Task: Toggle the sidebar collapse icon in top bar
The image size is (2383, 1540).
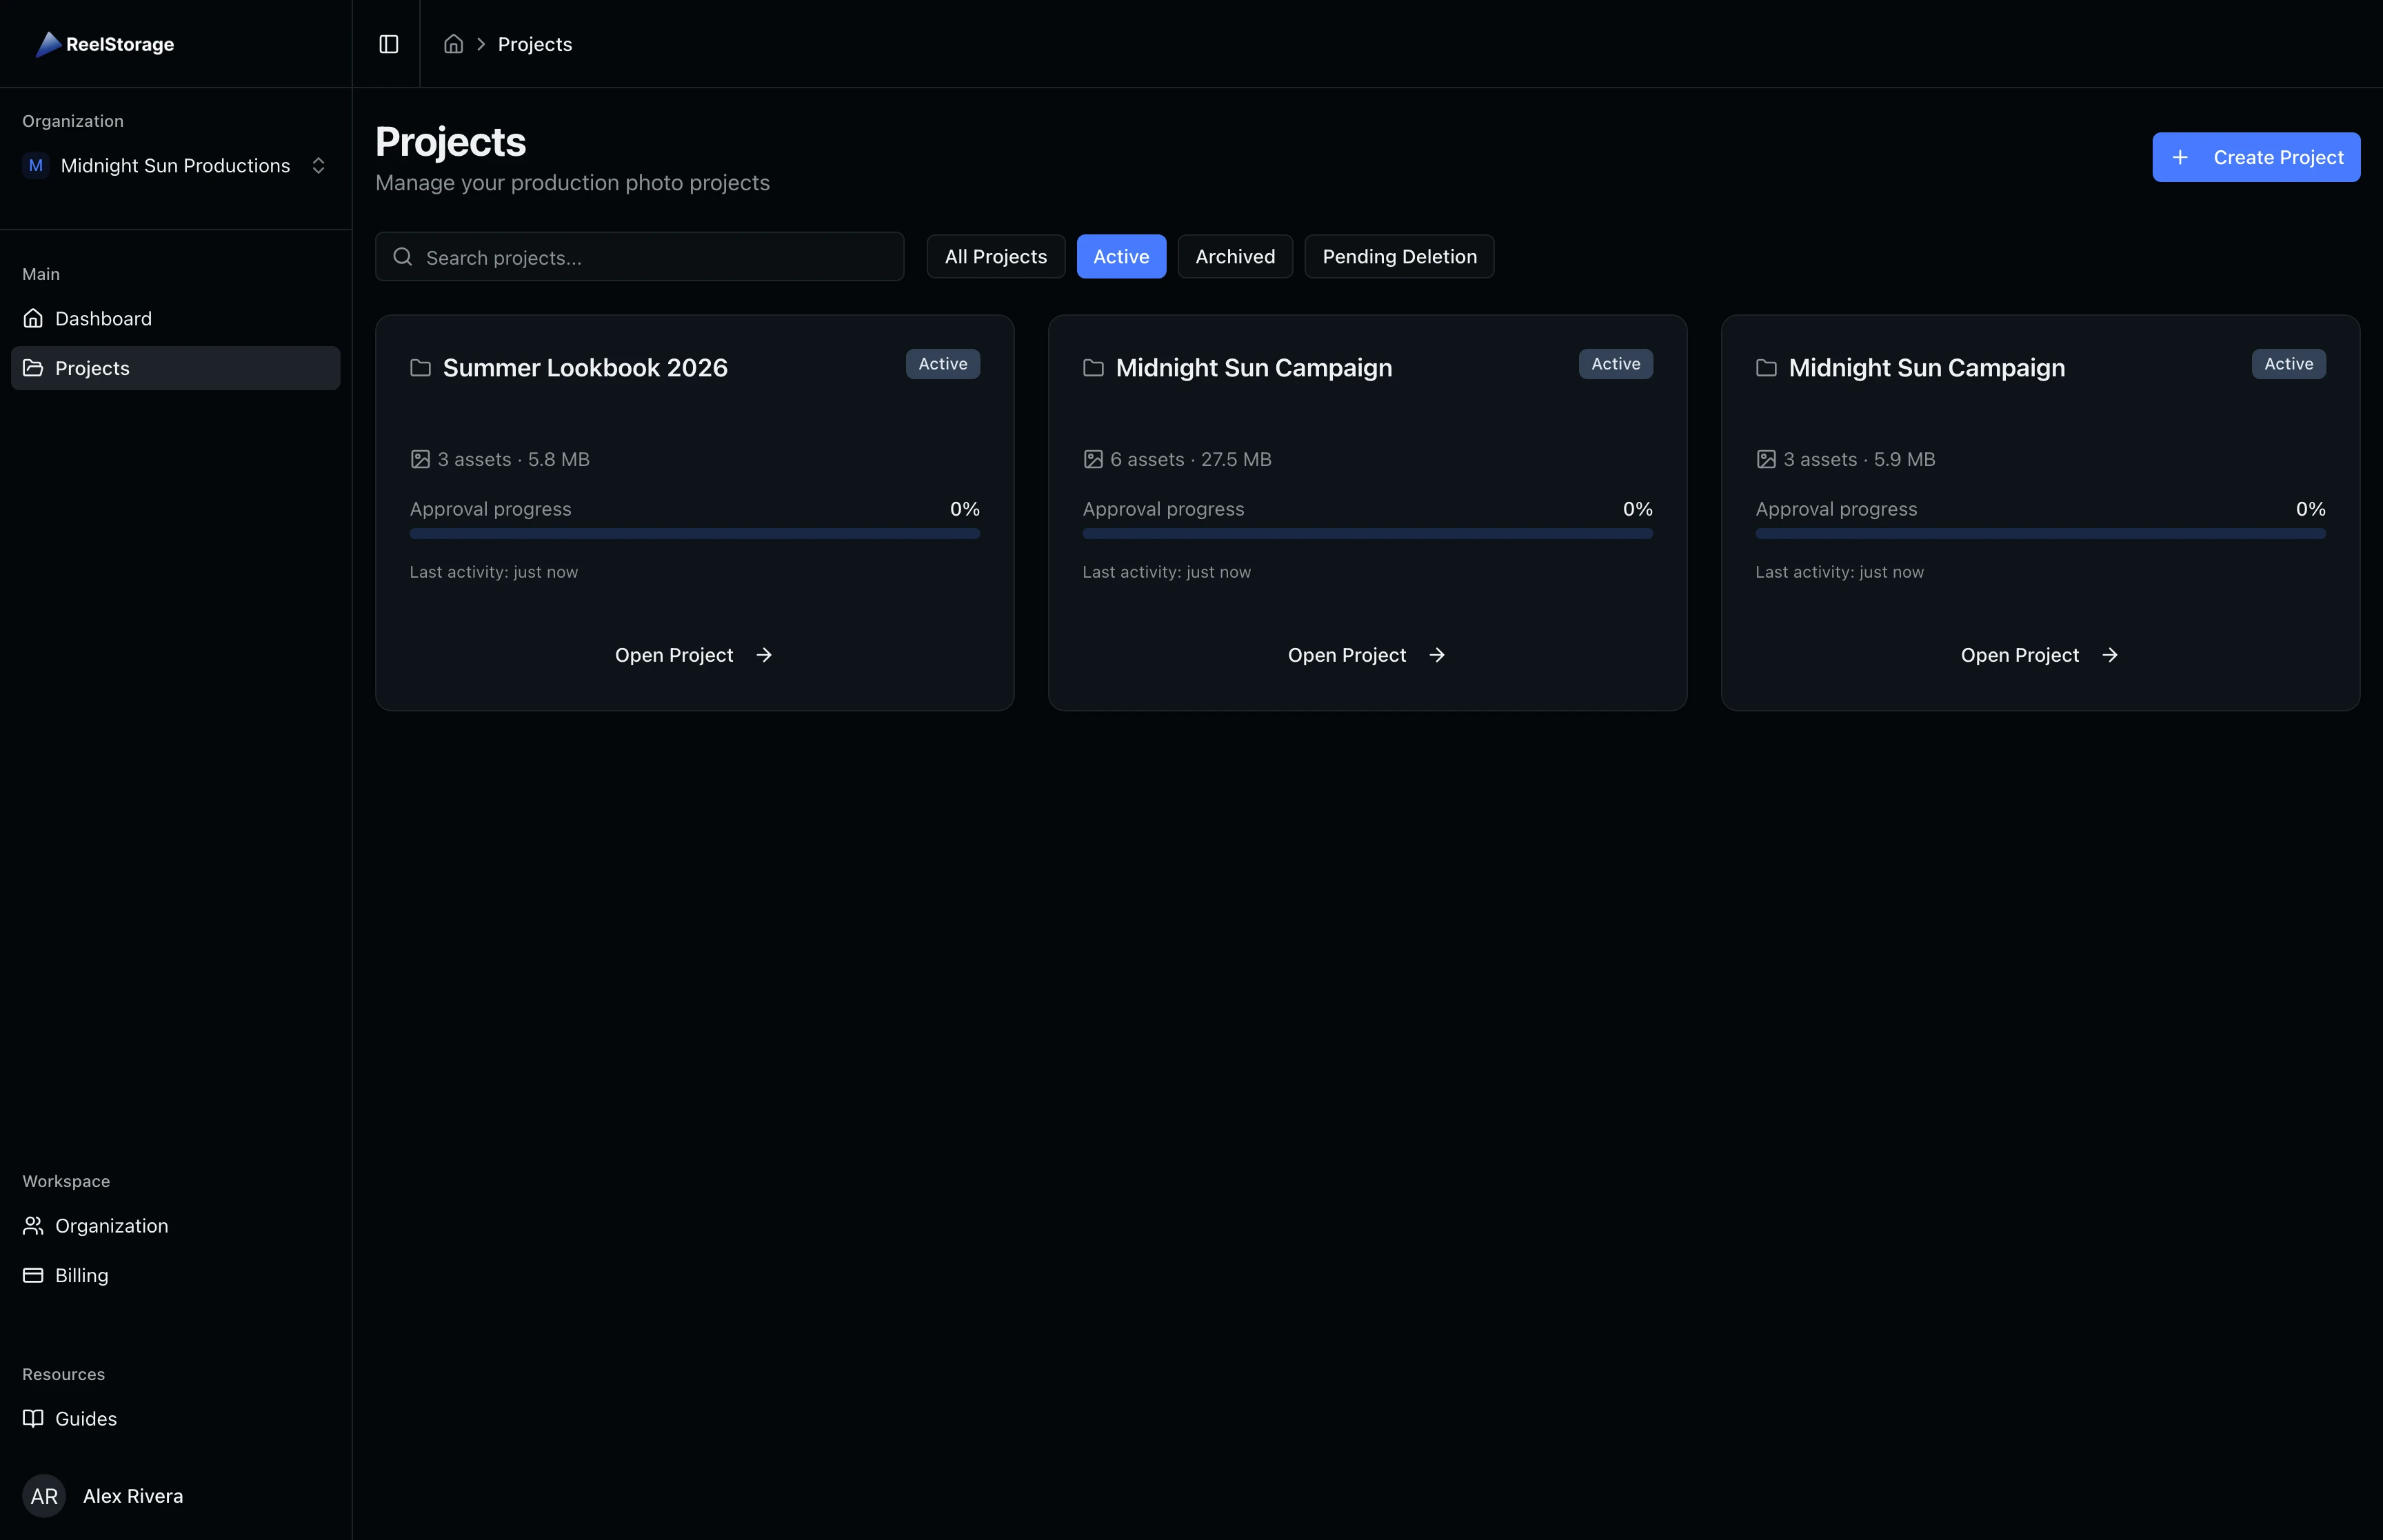Action: pyautogui.click(x=388, y=44)
